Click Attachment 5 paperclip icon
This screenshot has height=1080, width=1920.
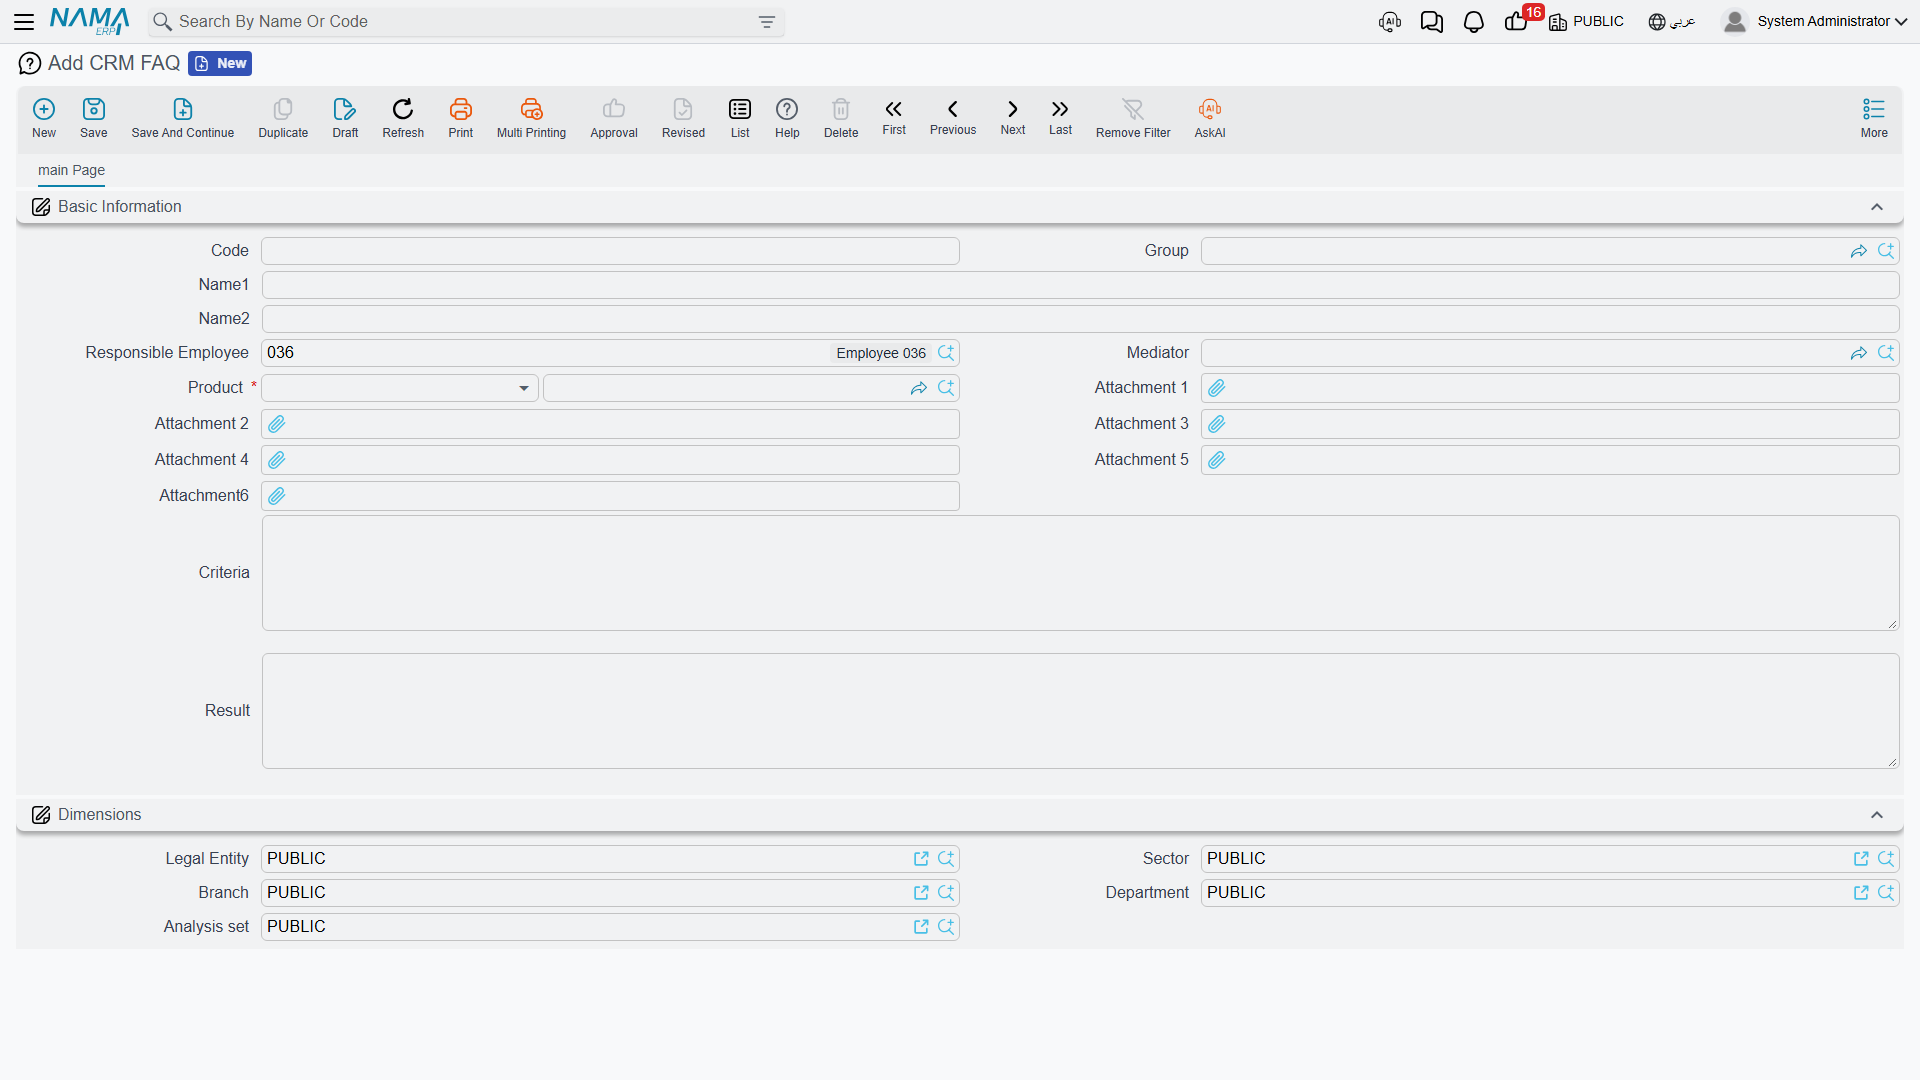pos(1217,460)
